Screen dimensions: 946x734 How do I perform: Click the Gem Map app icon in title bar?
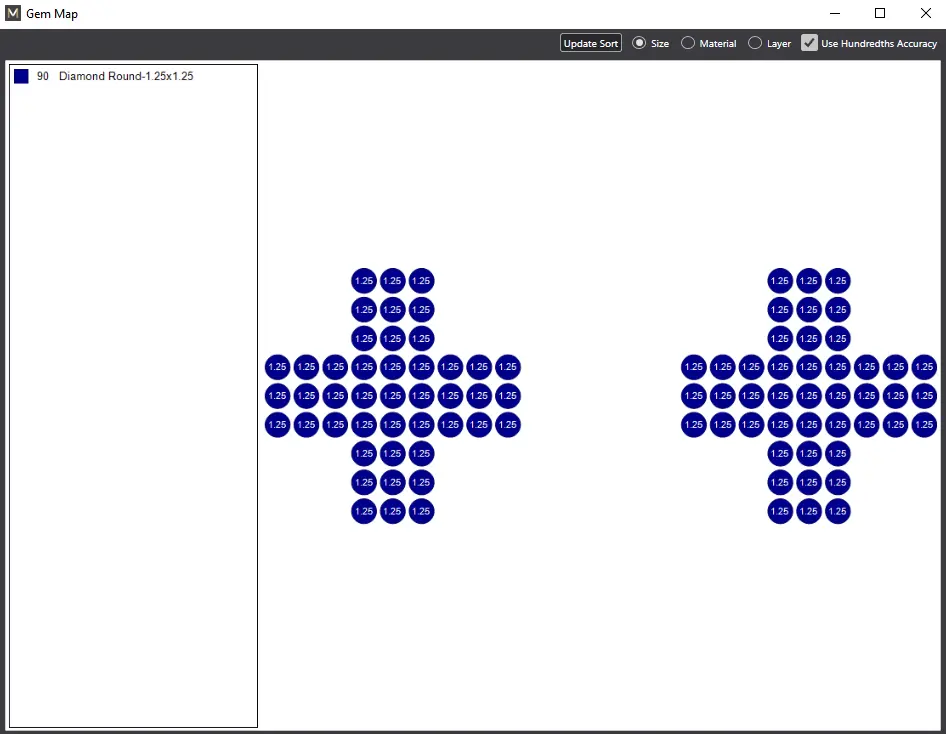point(13,14)
